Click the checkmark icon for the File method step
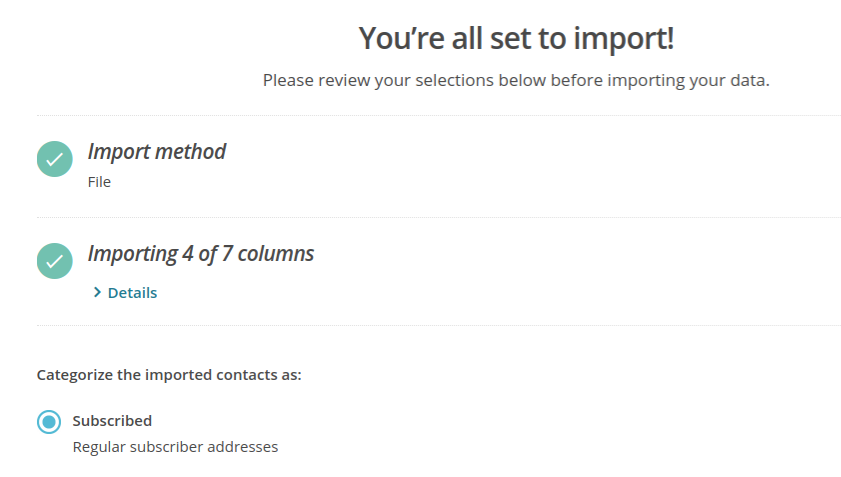841x477 pixels. pos(54,159)
